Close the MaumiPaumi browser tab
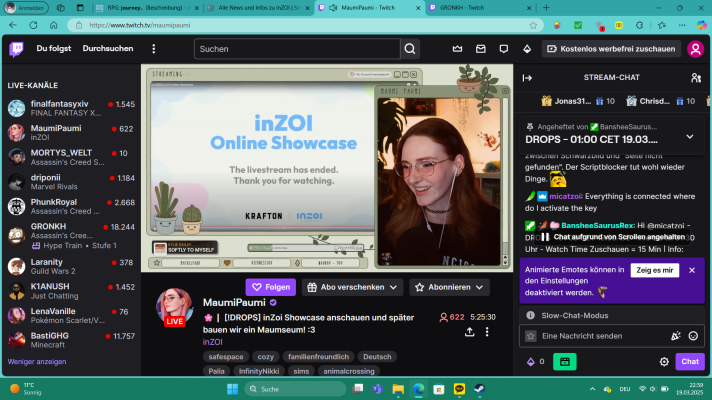The height and width of the screenshot is (400, 712). coord(418,8)
